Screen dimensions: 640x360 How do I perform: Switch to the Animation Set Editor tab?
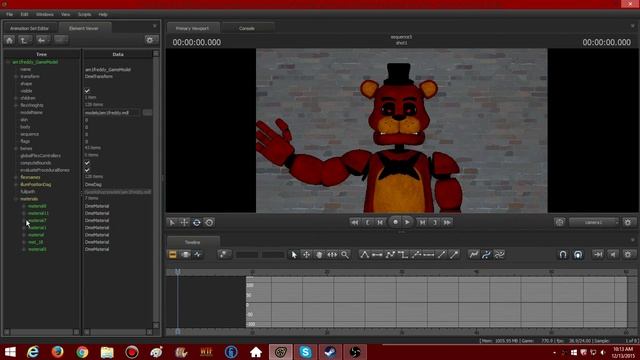coord(29,28)
